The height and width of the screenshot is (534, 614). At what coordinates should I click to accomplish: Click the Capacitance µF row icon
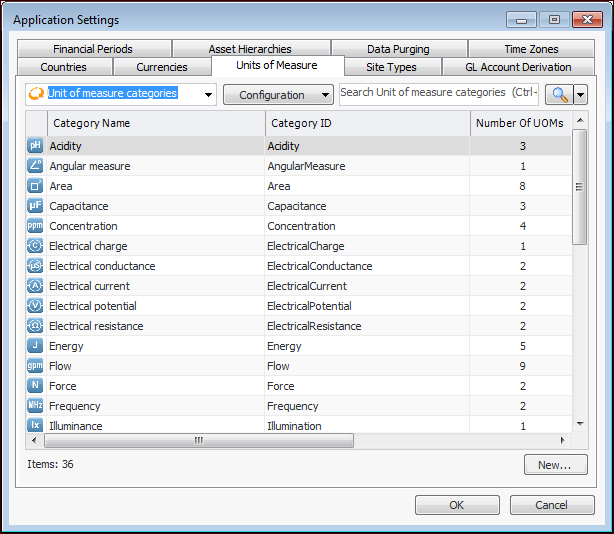[x=35, y=206]
